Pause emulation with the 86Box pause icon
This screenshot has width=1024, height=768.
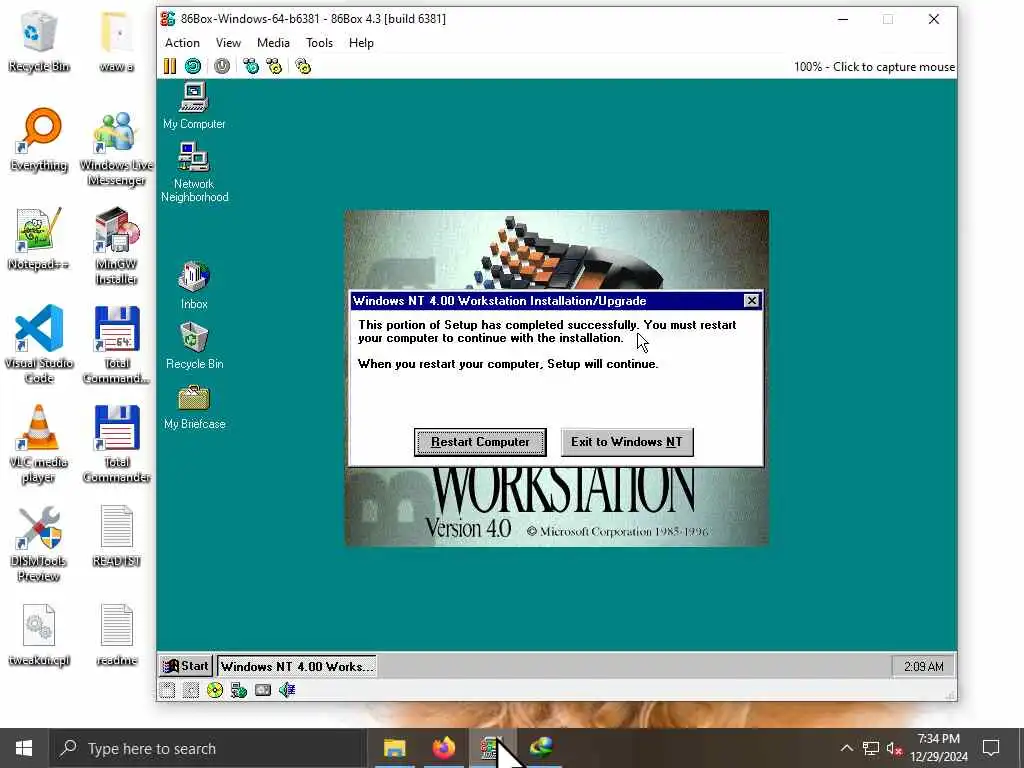pos(170,66)
